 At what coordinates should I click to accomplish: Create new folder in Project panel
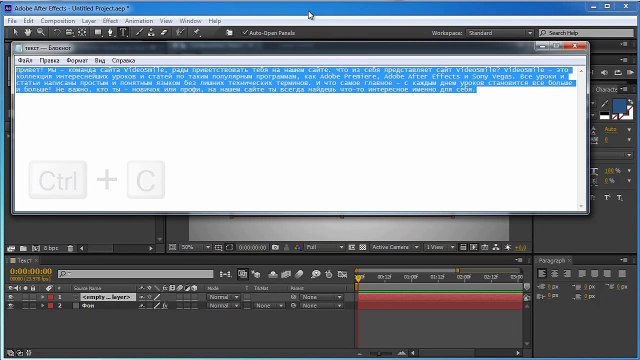[x=23, y=248]
